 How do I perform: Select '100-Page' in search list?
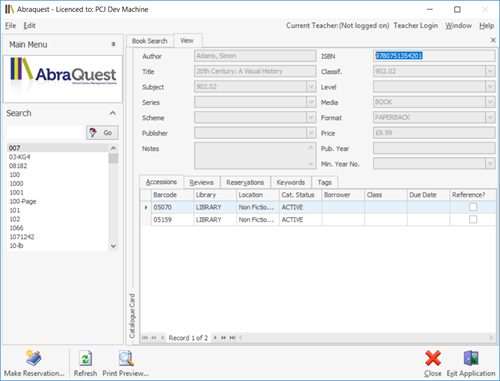(58, 201)
